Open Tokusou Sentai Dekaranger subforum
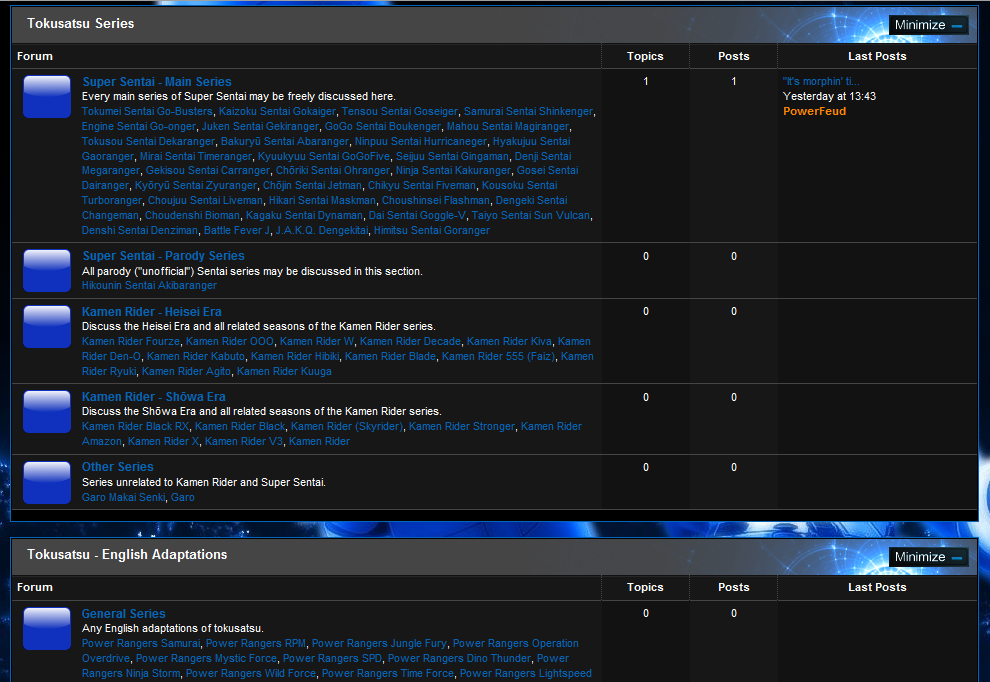 click(148, 141)
